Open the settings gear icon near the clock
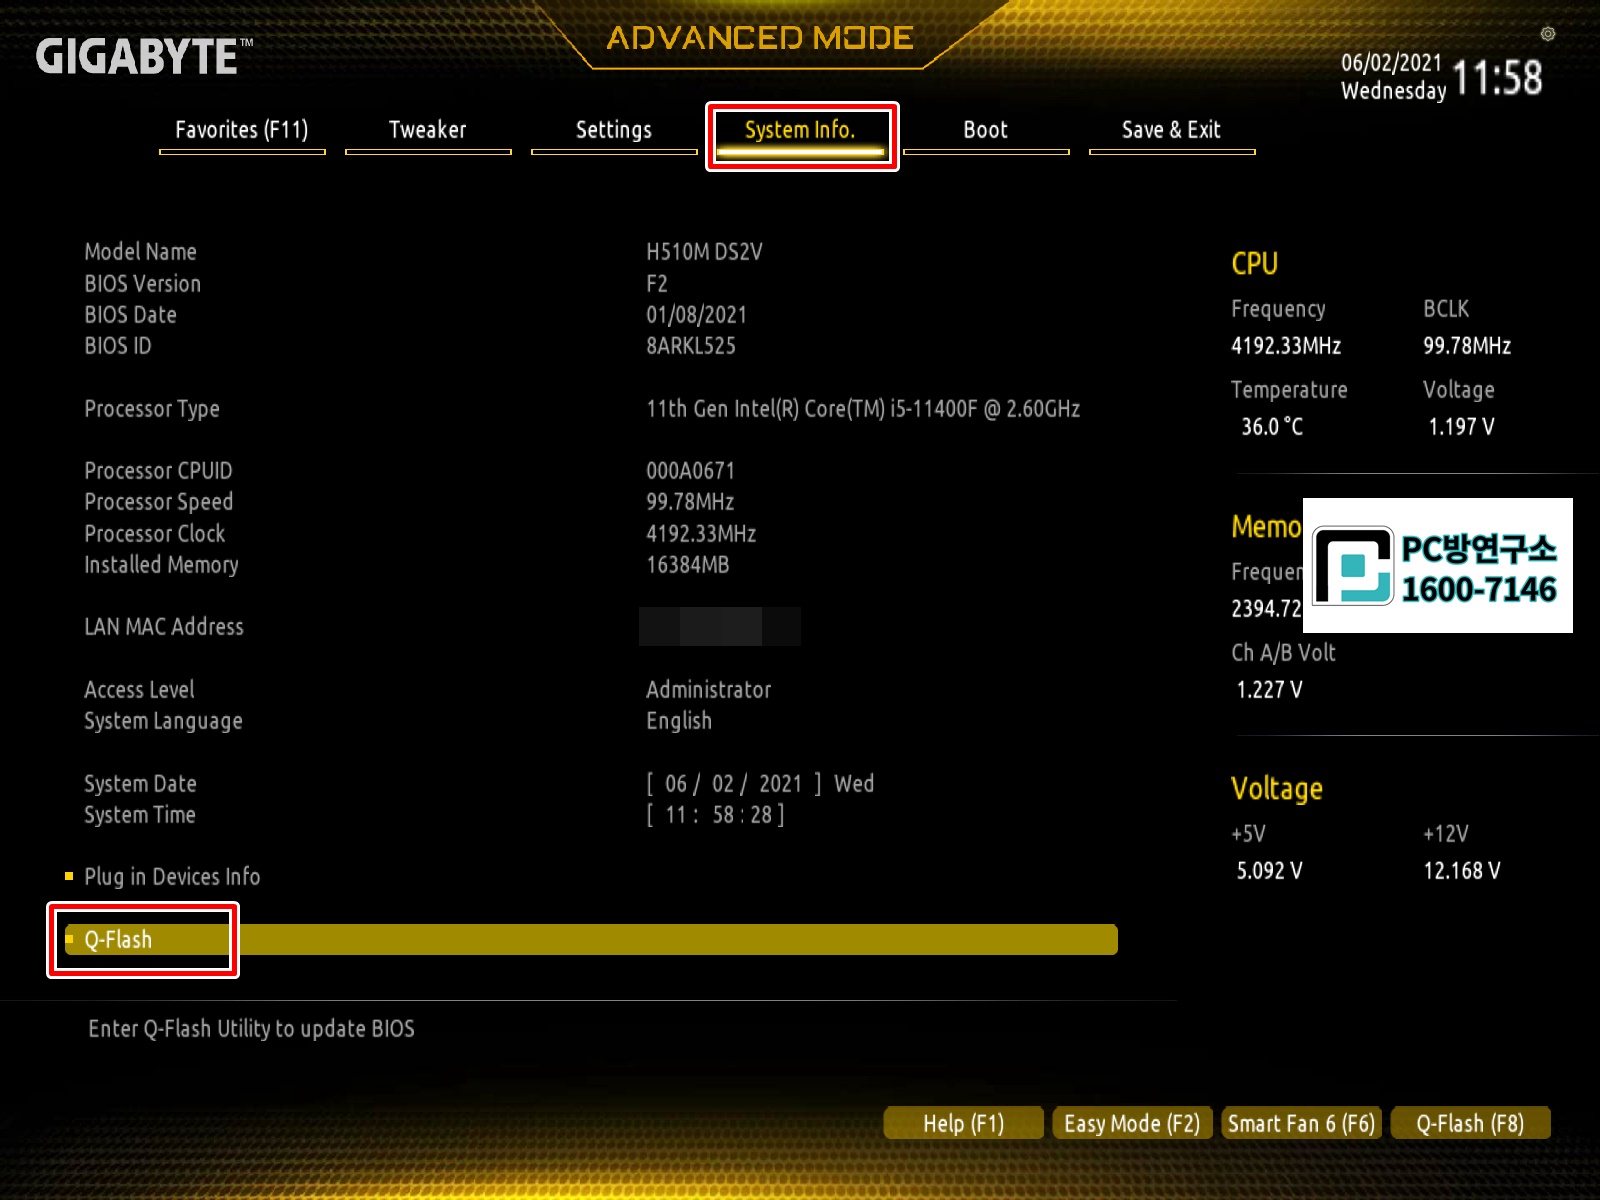This screenshot has width=1600, height=1200. [1547, 34]
